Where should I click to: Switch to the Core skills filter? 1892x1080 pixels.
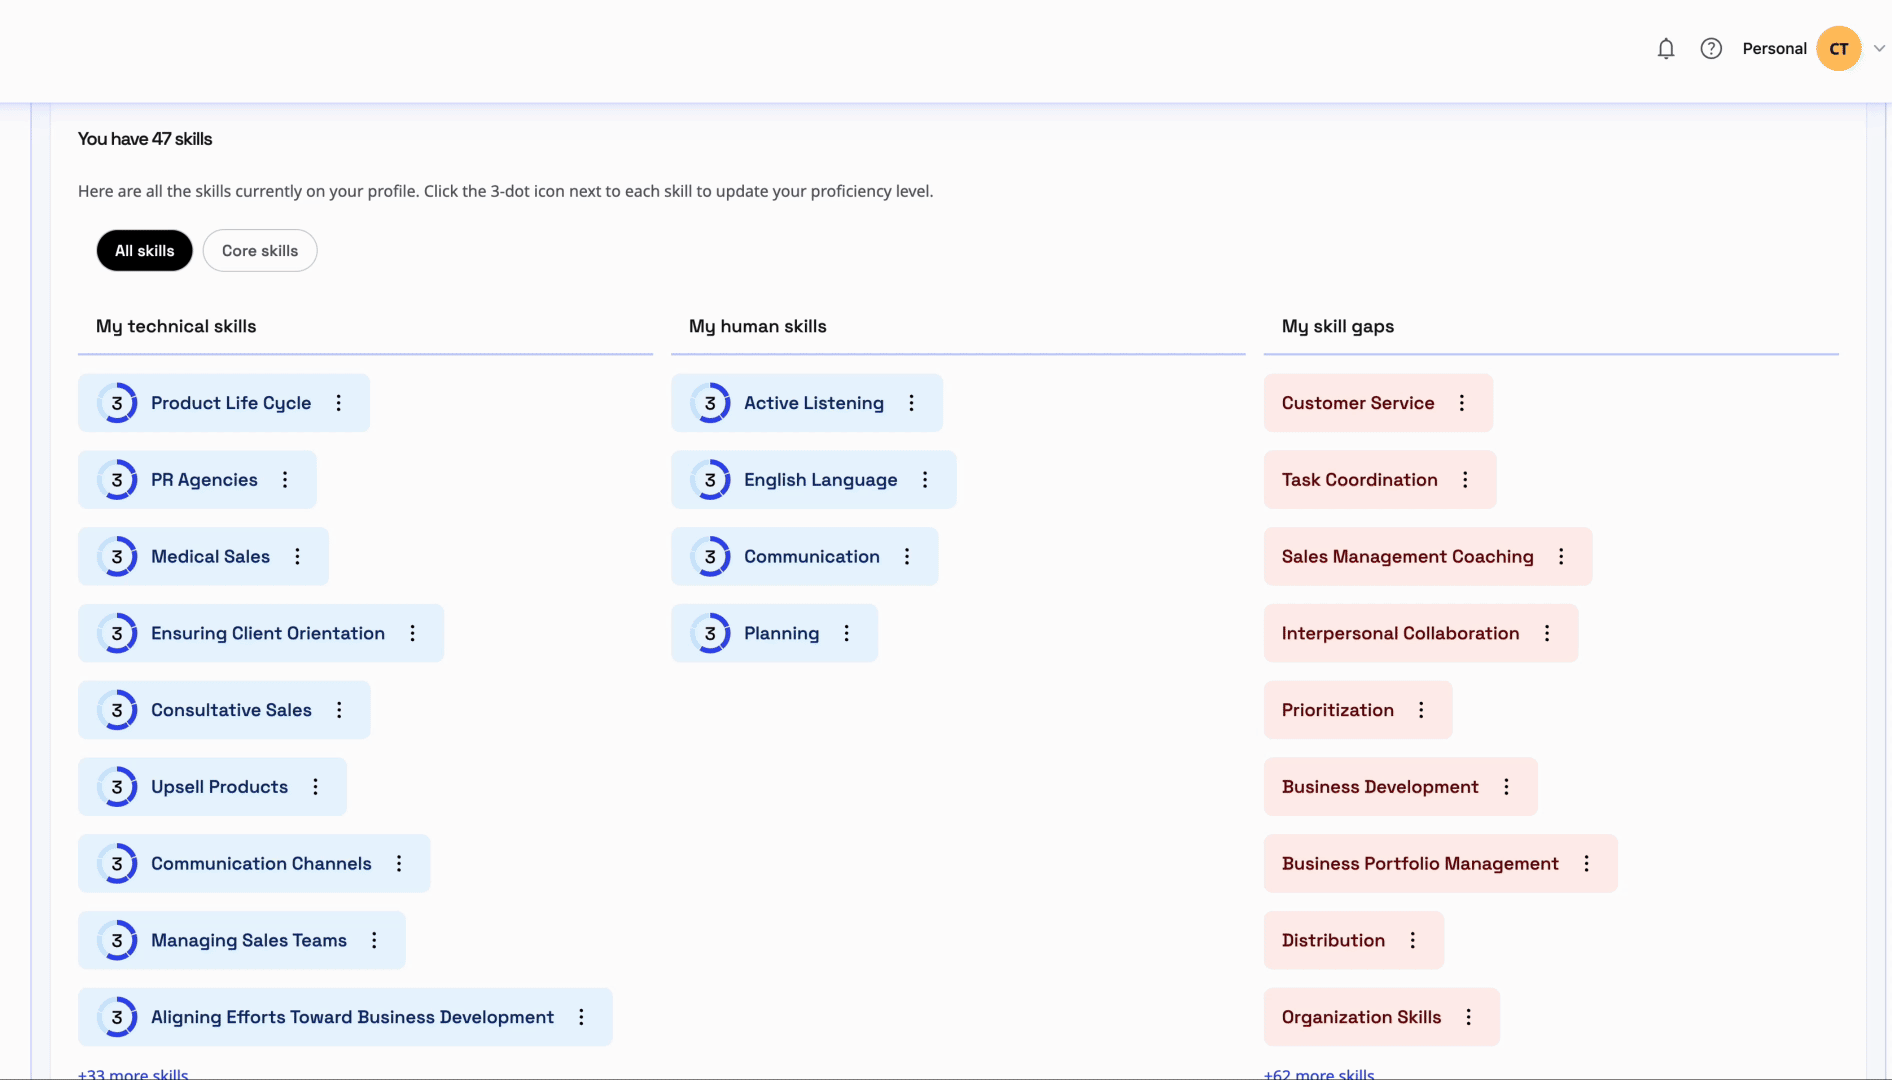coord(260,251)
